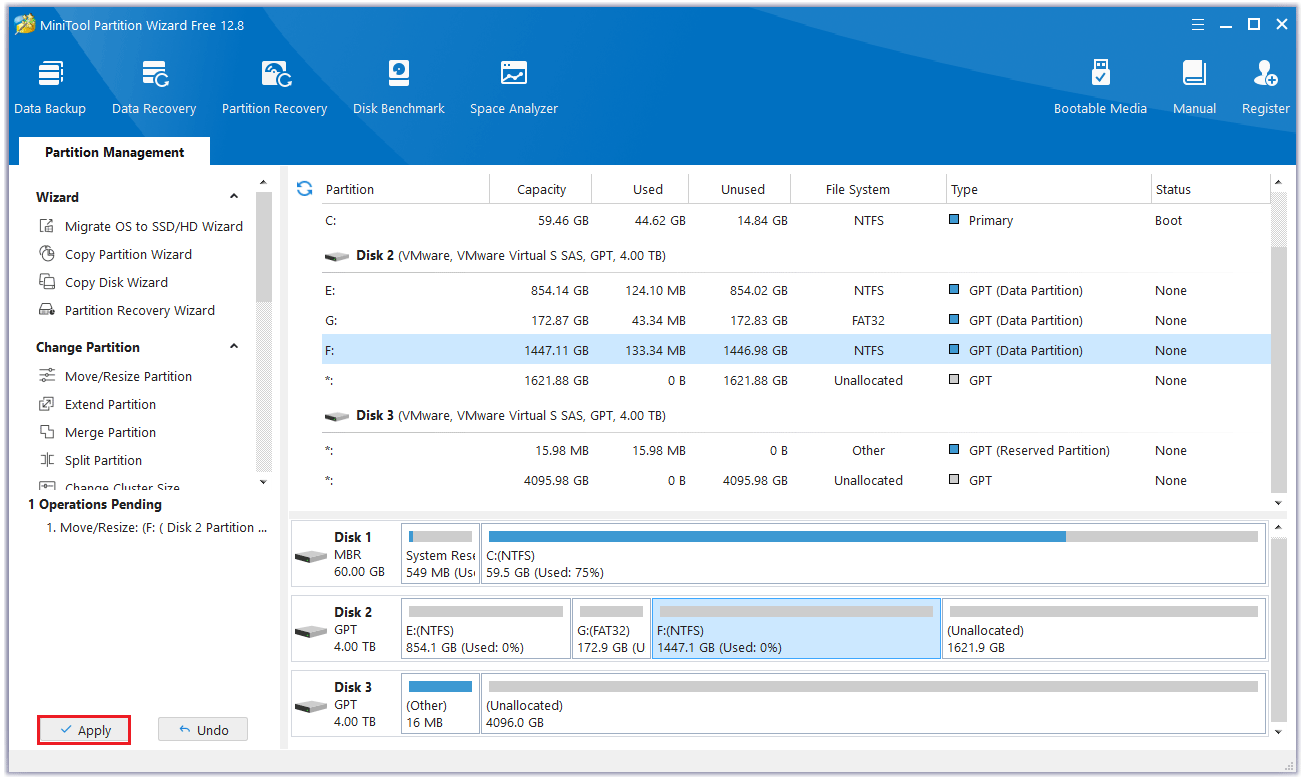Click Copy Partition Wizard icon
This screenshot has width=1301, height=777.
click(46, 254)
